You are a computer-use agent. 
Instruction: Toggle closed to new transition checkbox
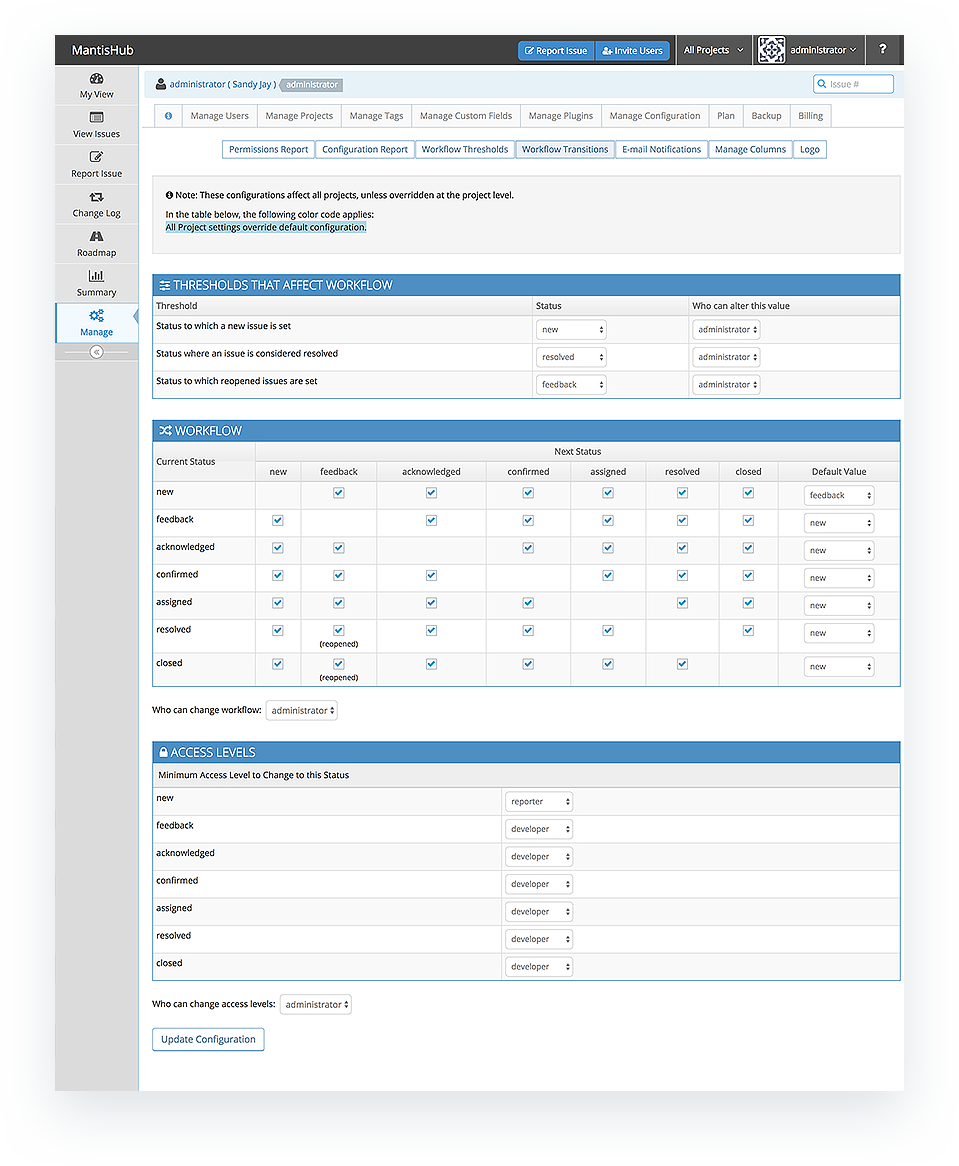[x=278, y=664]
